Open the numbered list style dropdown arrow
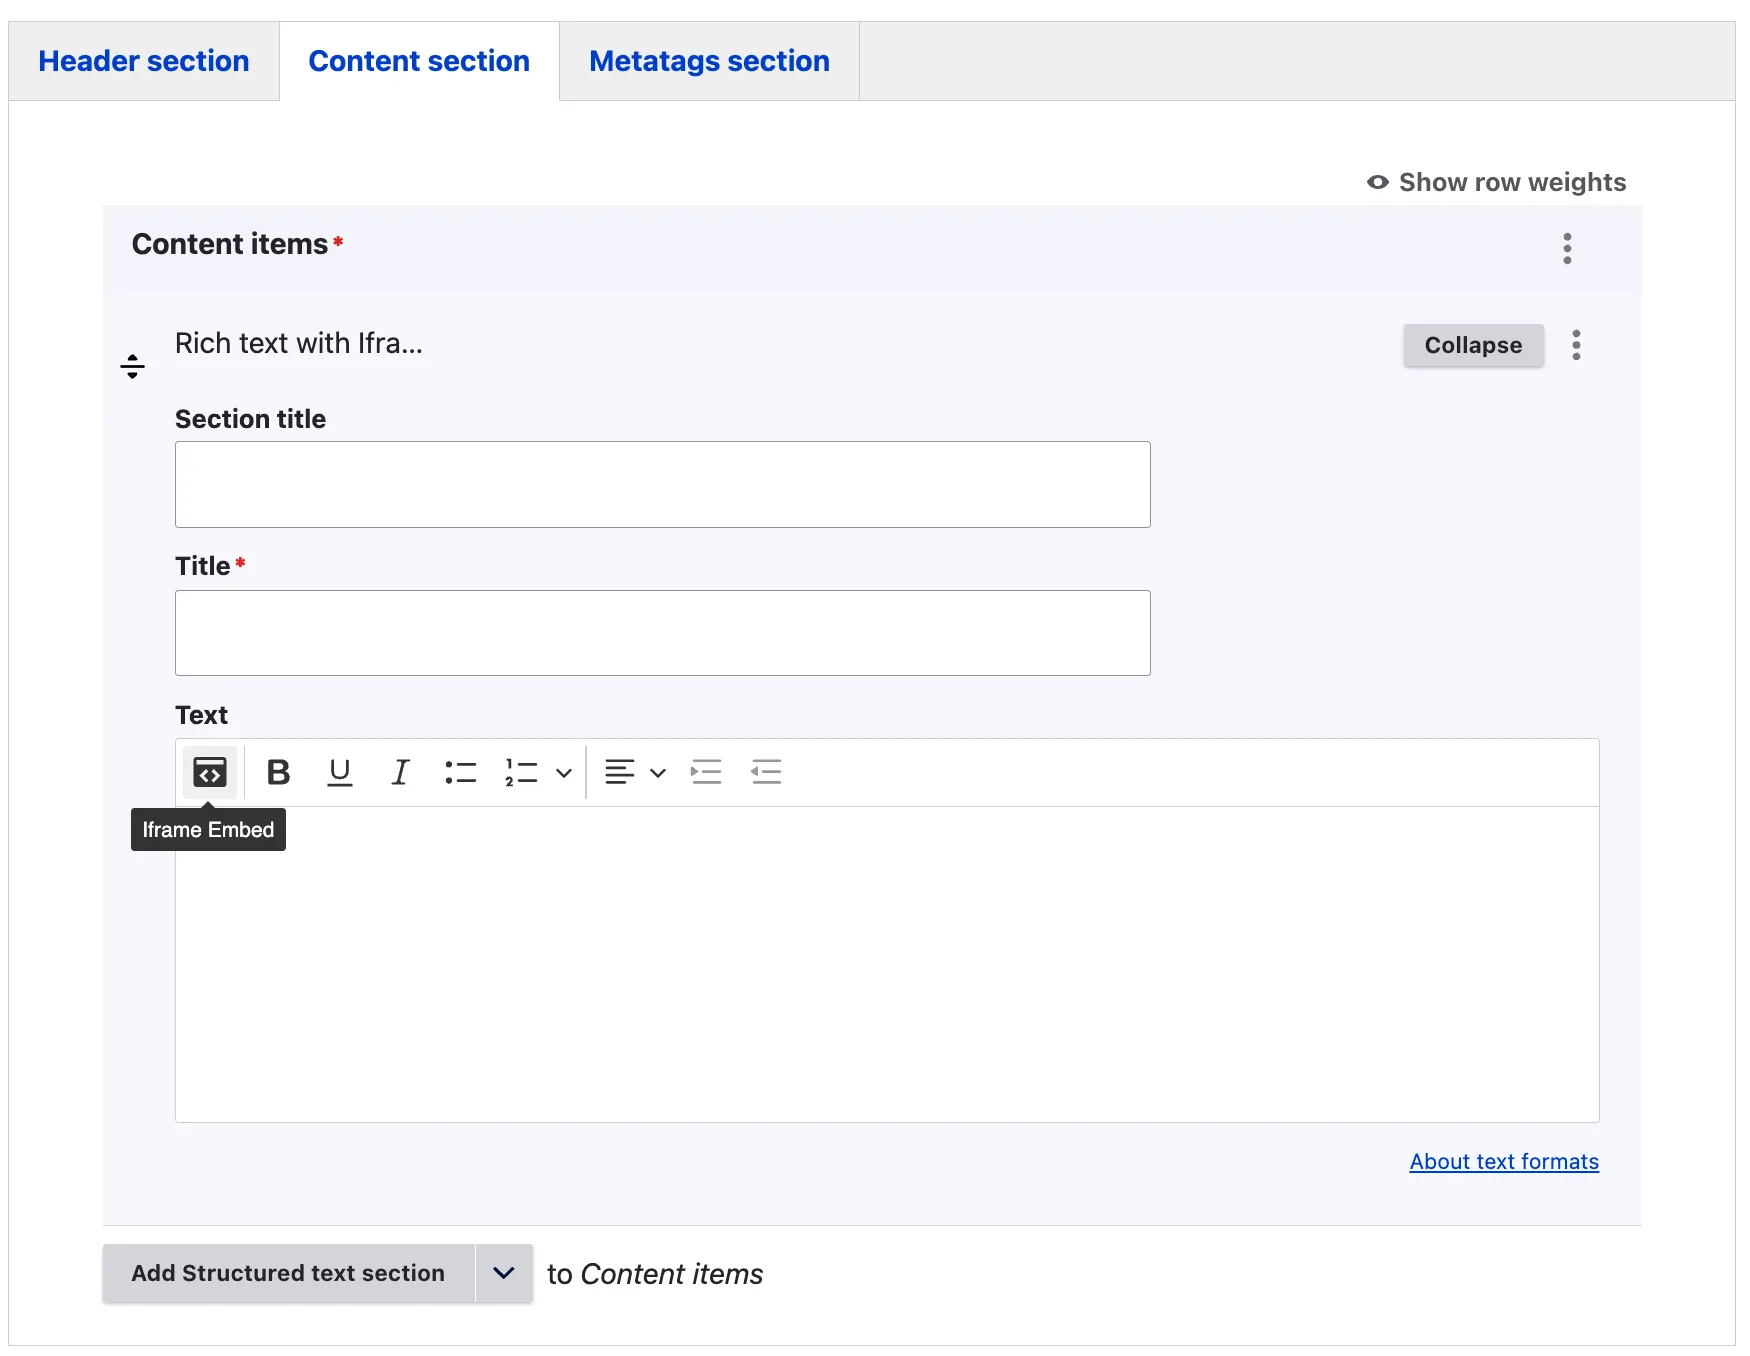Screen dimensions: 1750x1356 [x=564, y=773]
